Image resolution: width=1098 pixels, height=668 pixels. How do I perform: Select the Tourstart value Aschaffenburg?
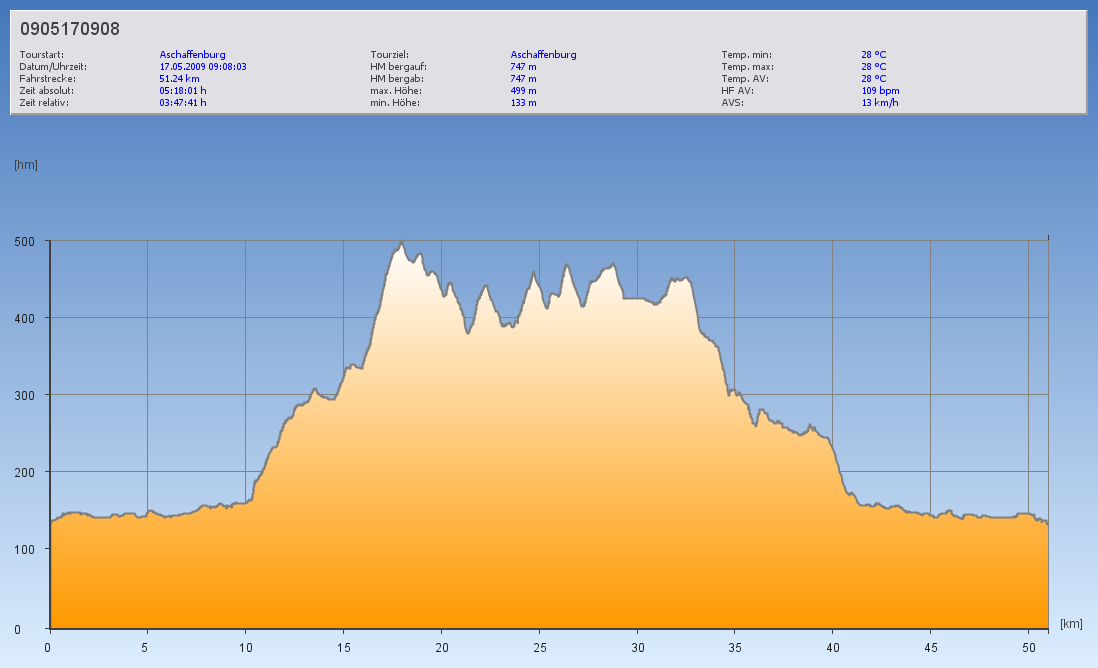192,55
